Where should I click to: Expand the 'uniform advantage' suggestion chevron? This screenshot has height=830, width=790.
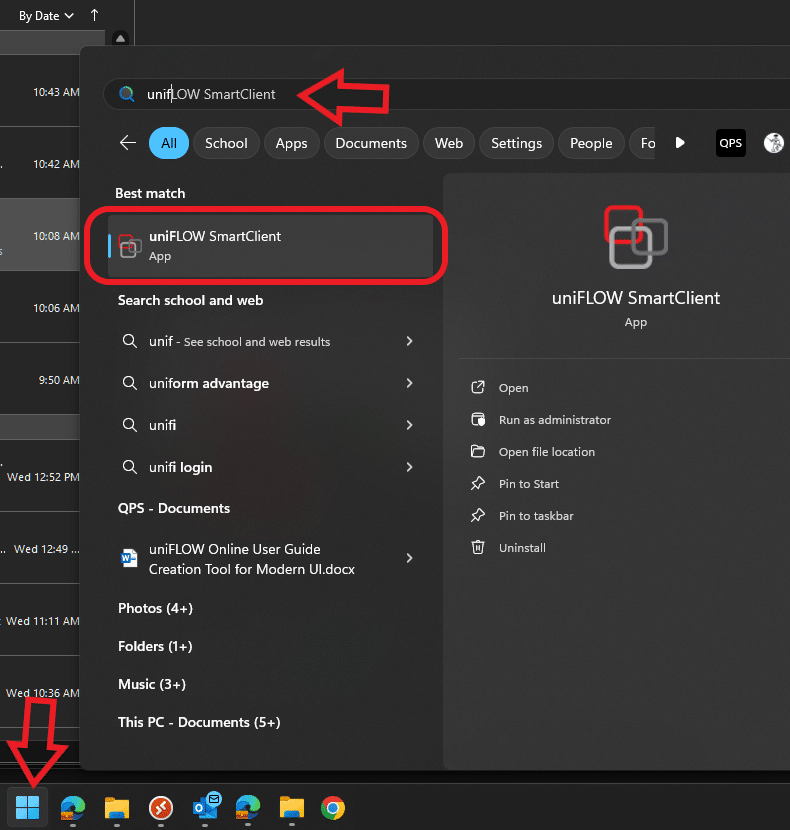(409, 383)
